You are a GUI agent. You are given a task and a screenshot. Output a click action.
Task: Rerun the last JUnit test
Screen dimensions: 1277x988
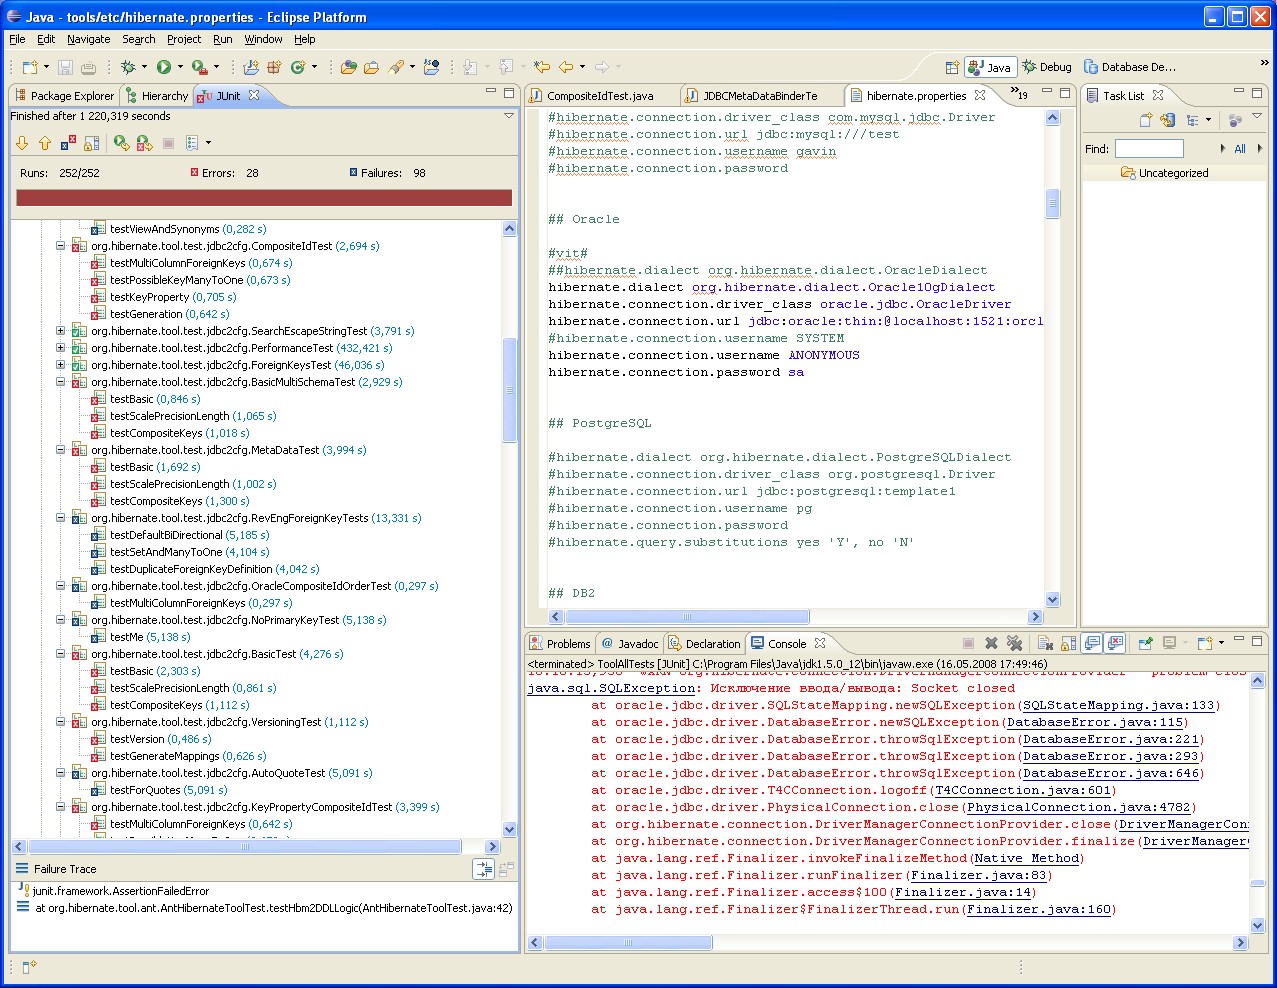(121, 143)
